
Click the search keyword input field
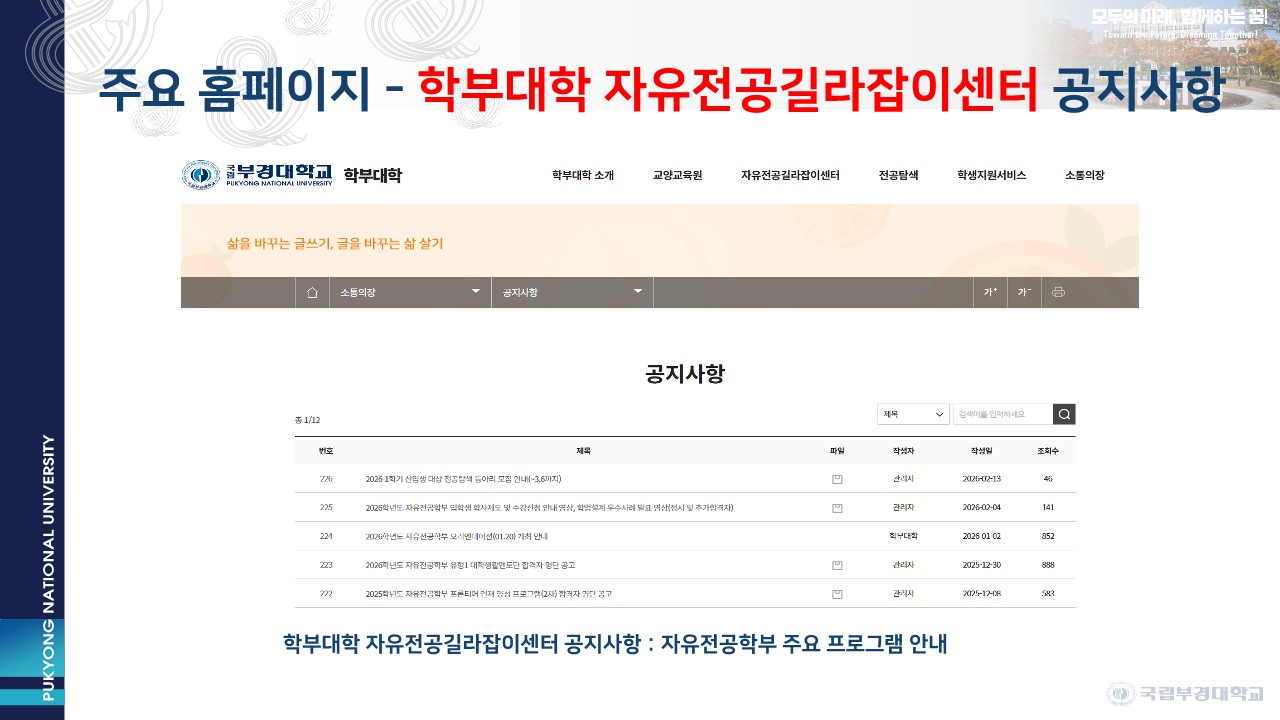[1002, 414]
